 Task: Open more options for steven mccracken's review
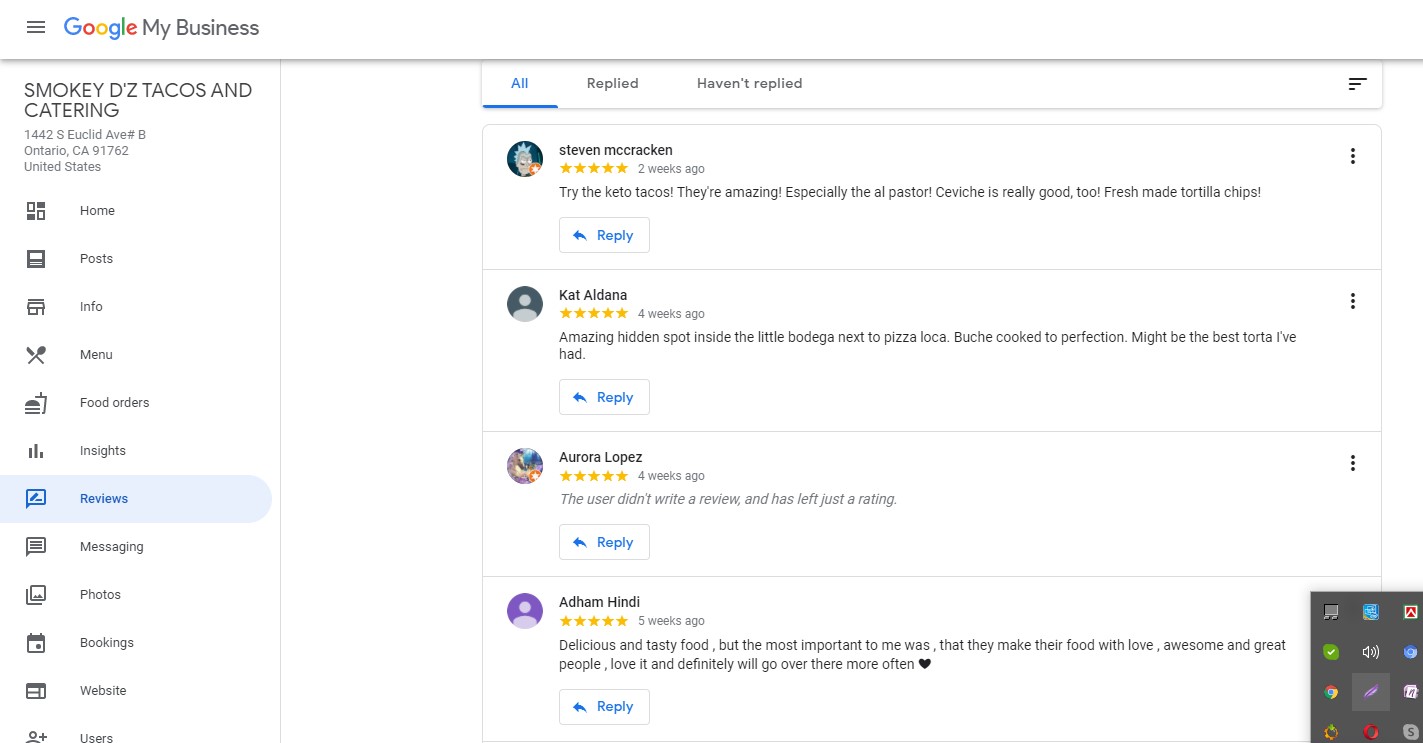(x=1352, y=156)
